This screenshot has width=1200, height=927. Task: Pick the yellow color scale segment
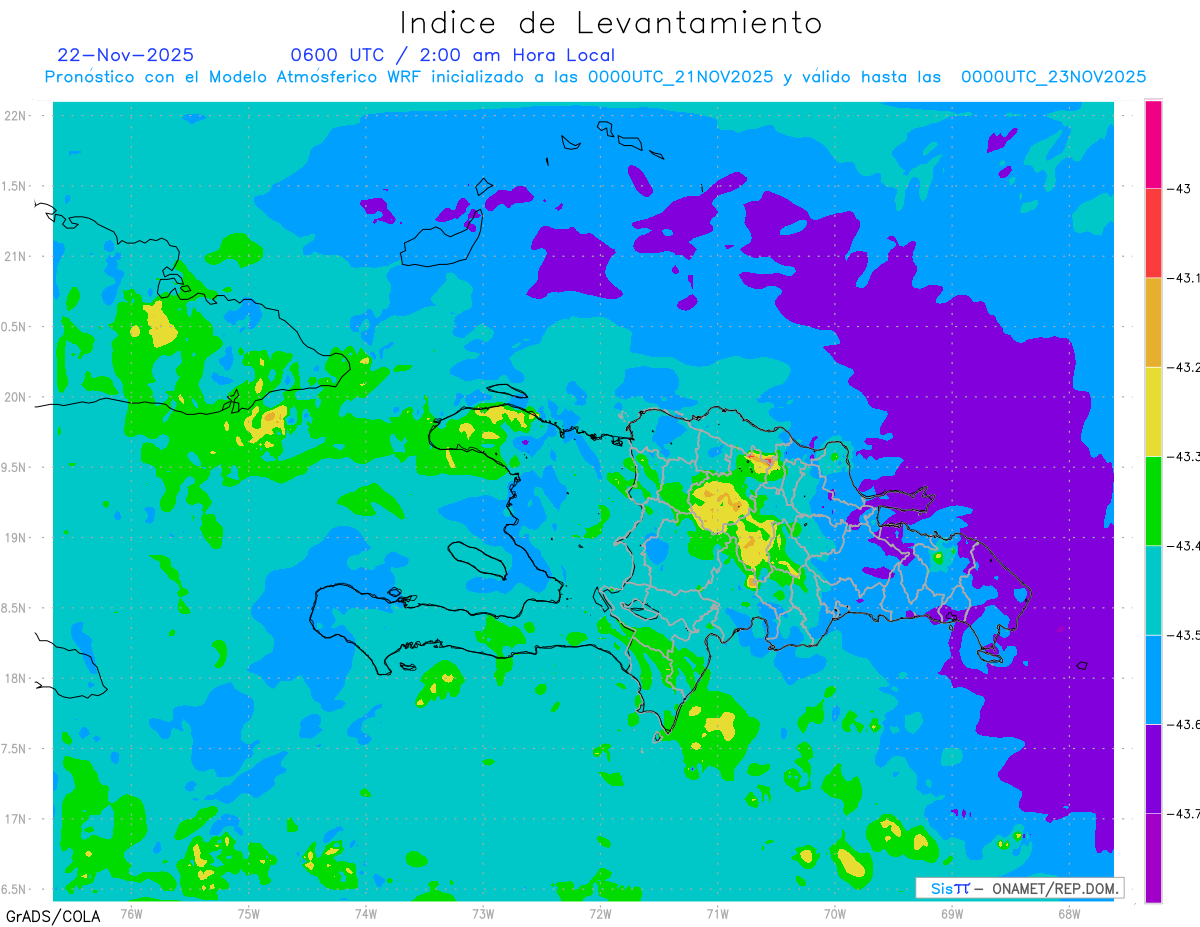1153,411
